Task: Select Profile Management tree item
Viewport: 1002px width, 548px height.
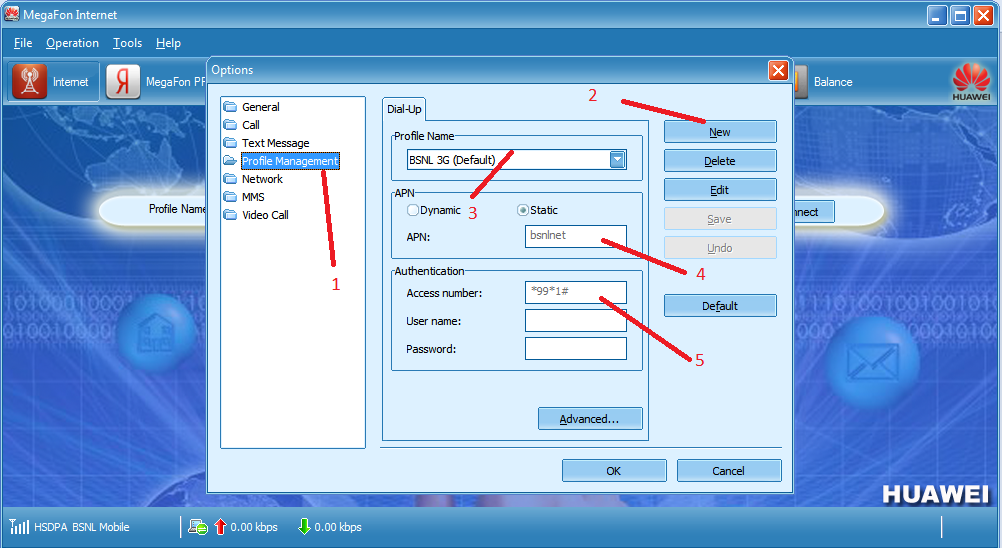Action: coord(290,161)
